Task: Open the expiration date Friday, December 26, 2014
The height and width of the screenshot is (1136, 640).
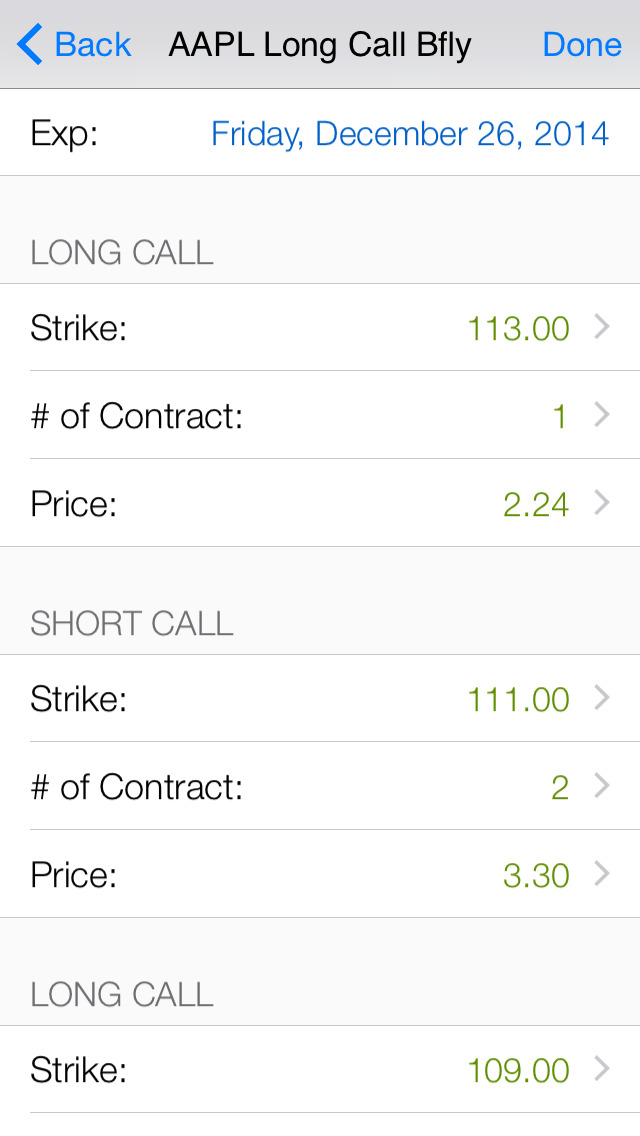Action: coord(410,133)
